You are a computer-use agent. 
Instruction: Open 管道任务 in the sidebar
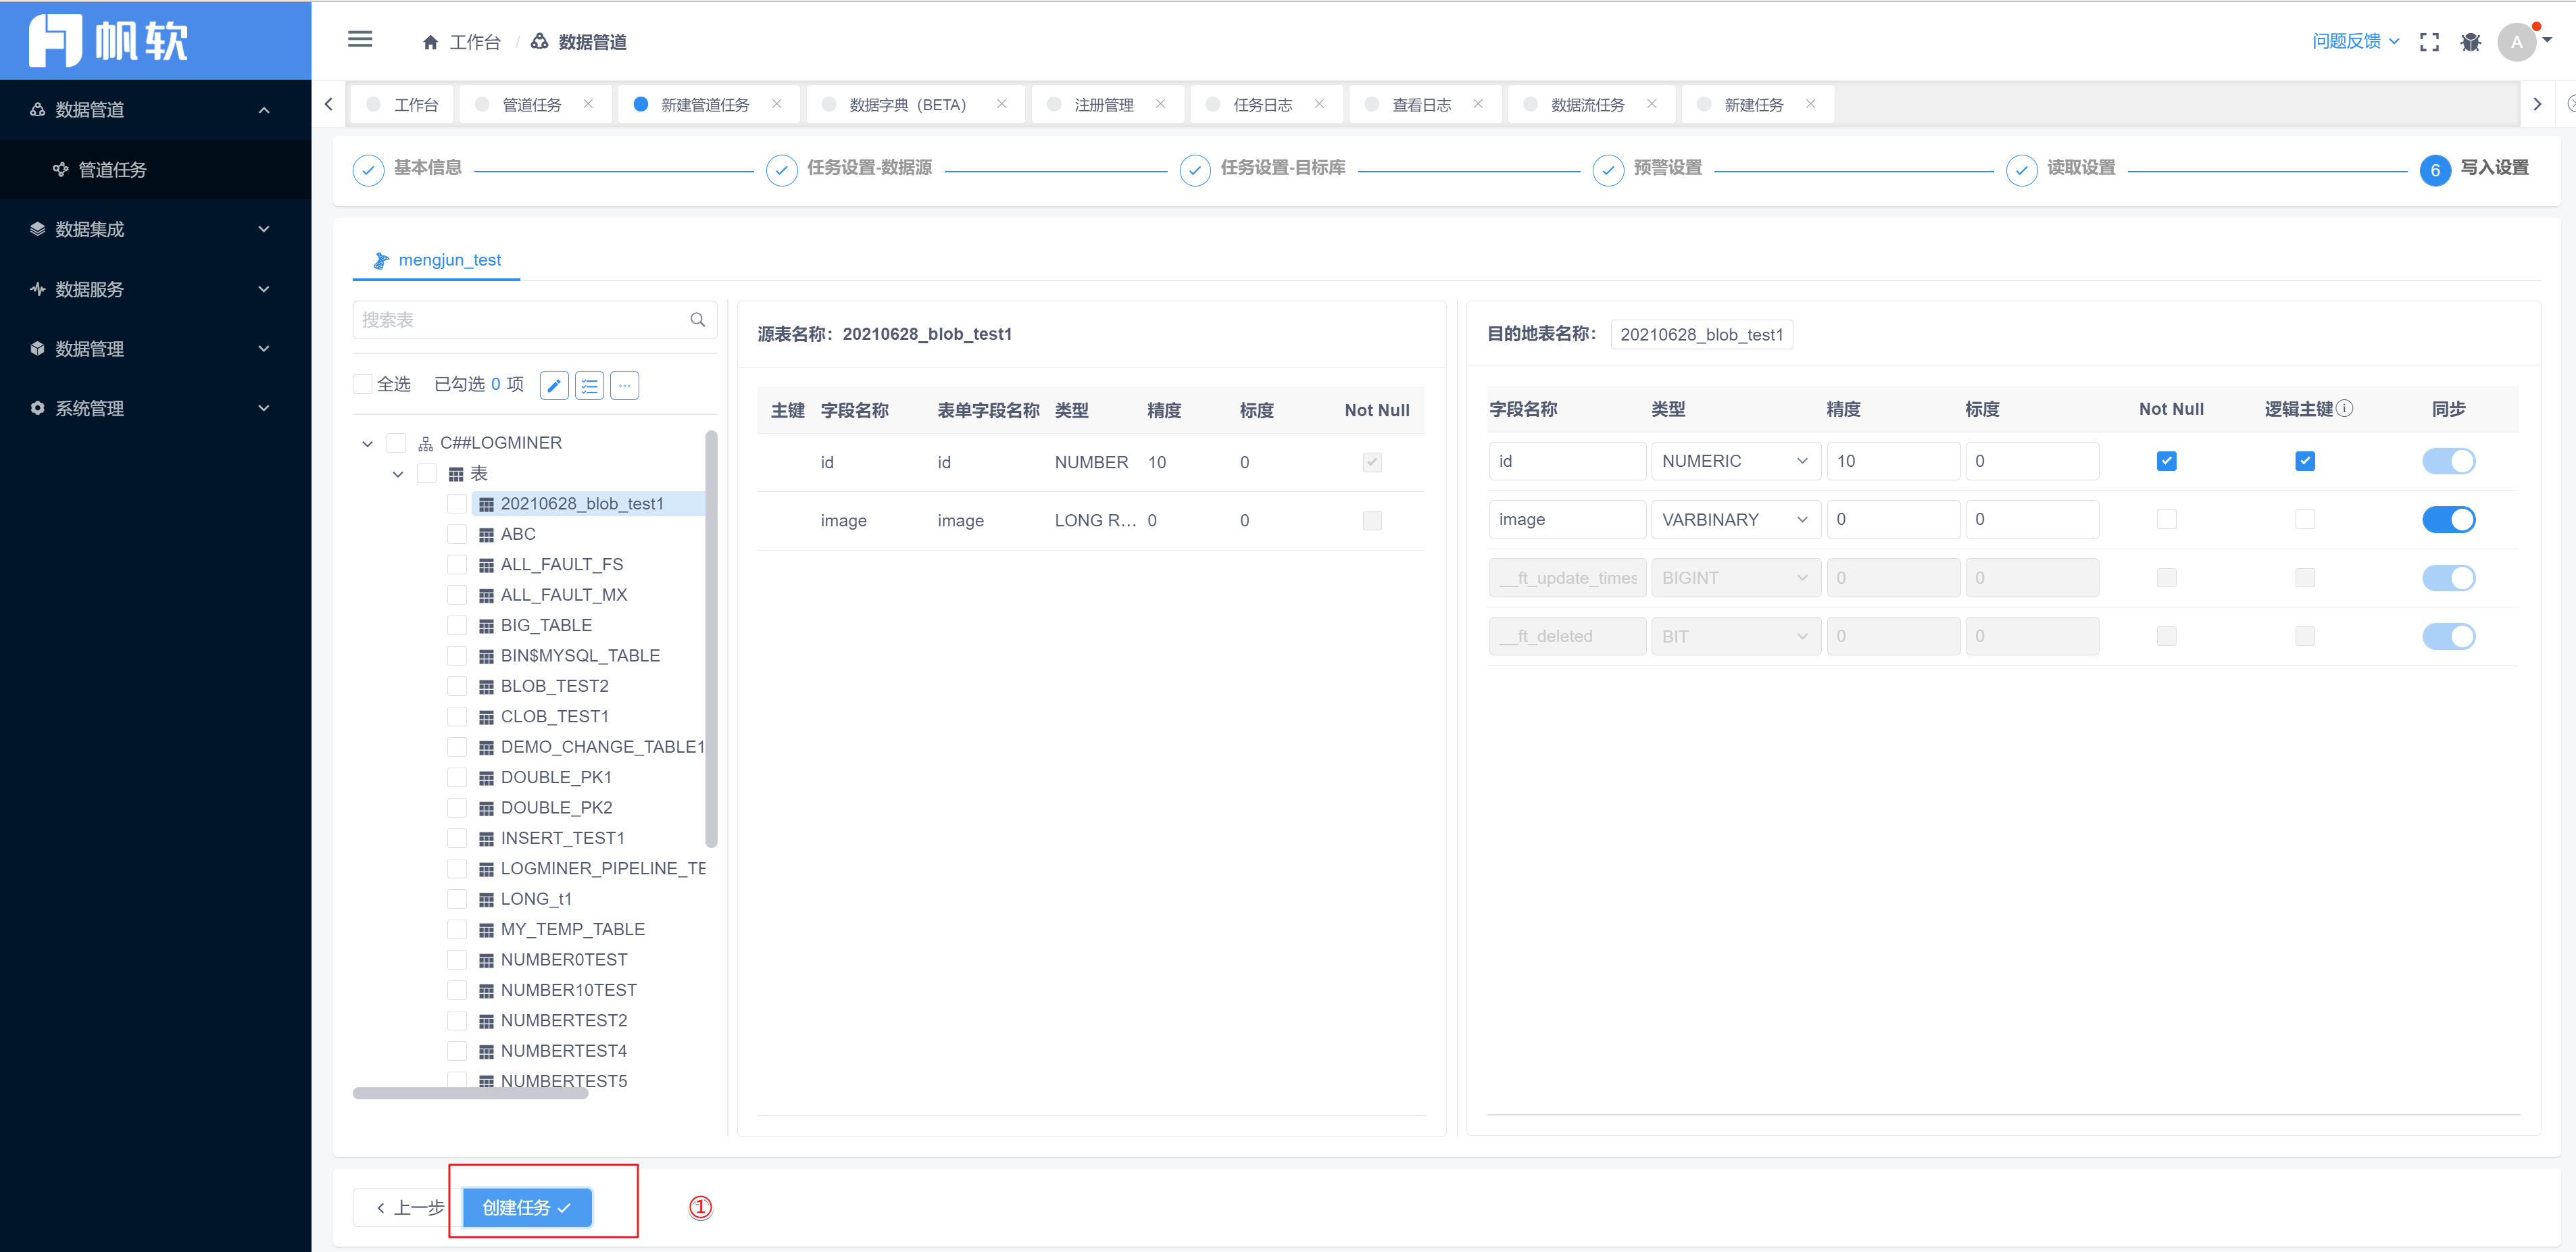pyautogui.click(x=112, y=170)
